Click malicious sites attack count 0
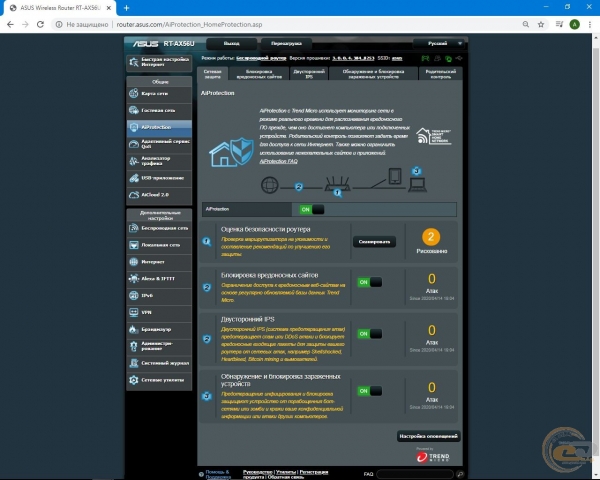 (x=432, y=279)
